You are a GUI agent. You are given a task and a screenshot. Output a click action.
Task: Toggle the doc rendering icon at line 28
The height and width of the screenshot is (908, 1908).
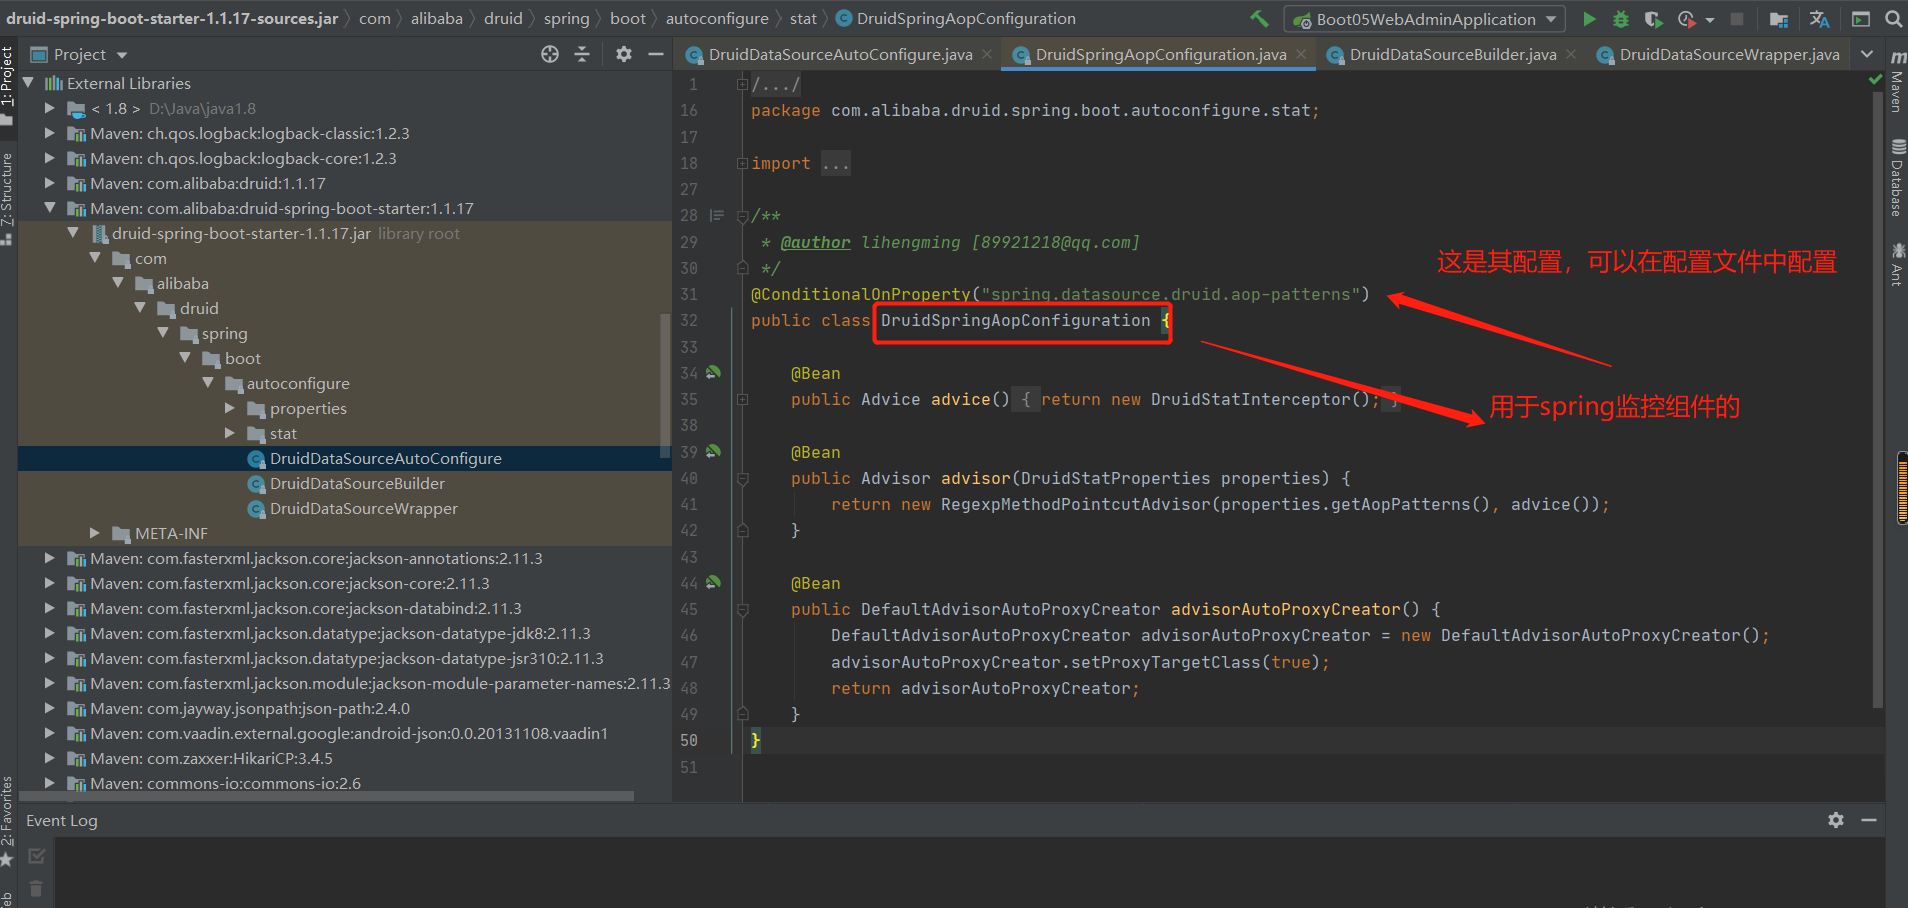click(716, 215)
